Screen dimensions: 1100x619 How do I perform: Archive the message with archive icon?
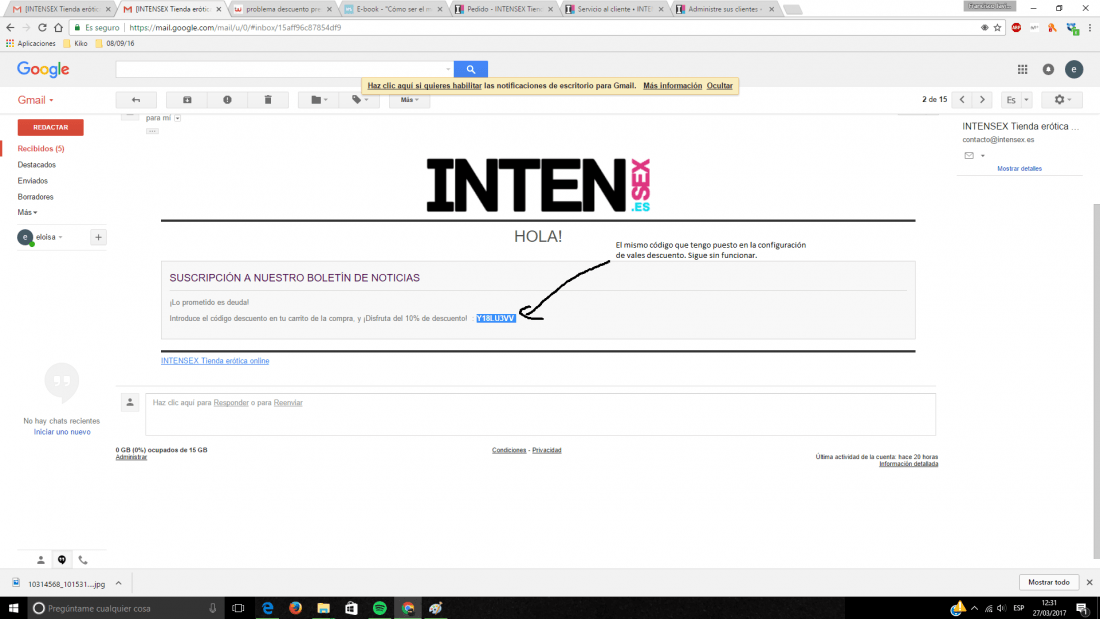point(187,100)
